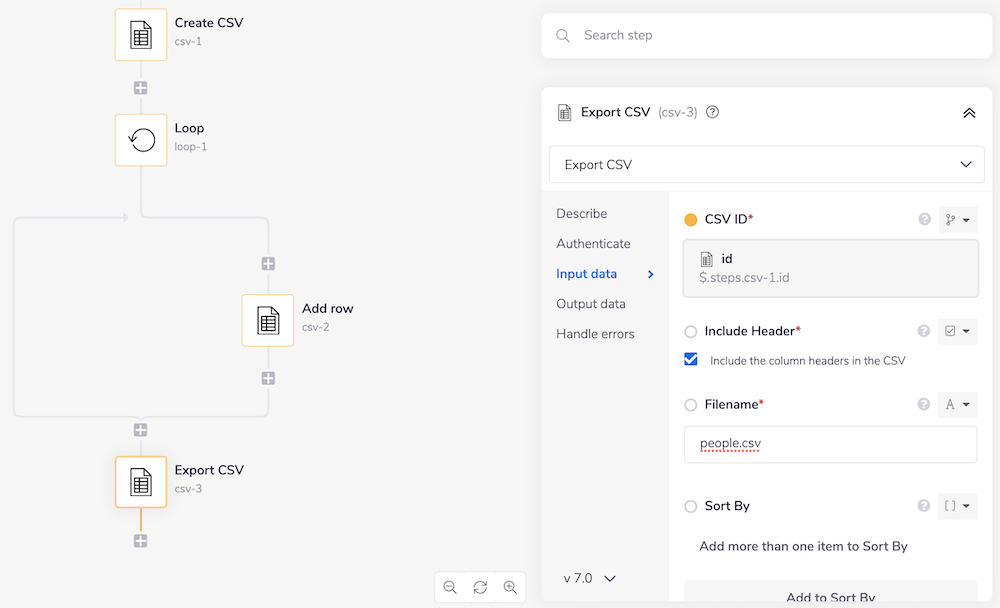The height and width of the screenshot is (608, 1000).
Task: Click the Create CSV step icon
Action: 141,35
